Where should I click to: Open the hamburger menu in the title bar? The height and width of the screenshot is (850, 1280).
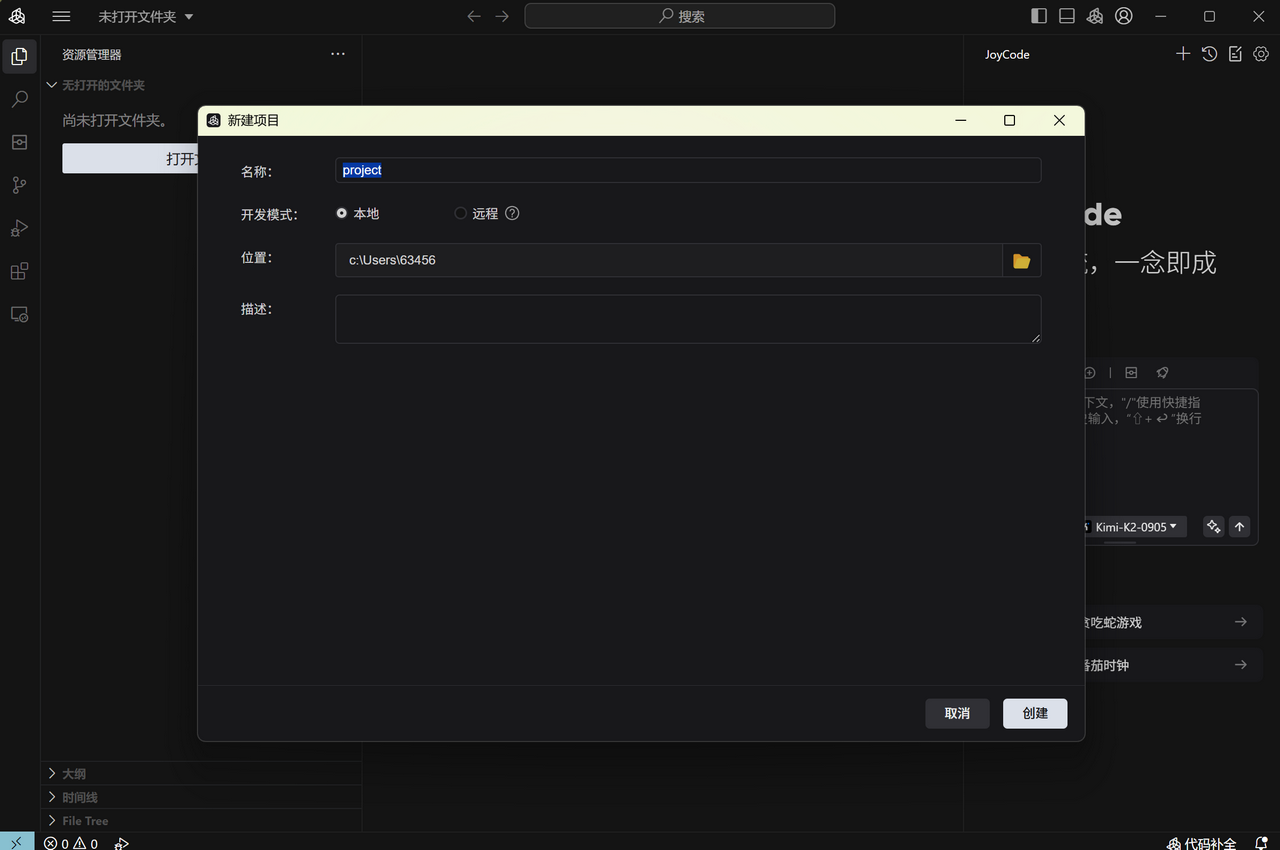pyautogui.click(x=61, y=16)
